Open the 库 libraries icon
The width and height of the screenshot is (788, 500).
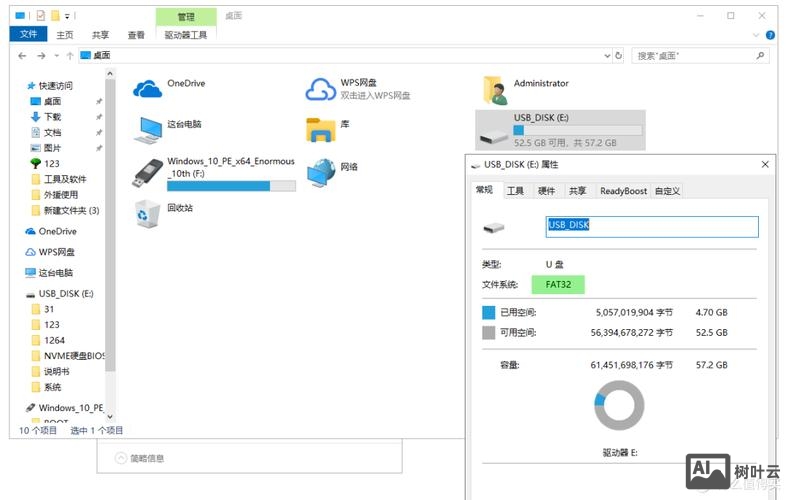320,130
